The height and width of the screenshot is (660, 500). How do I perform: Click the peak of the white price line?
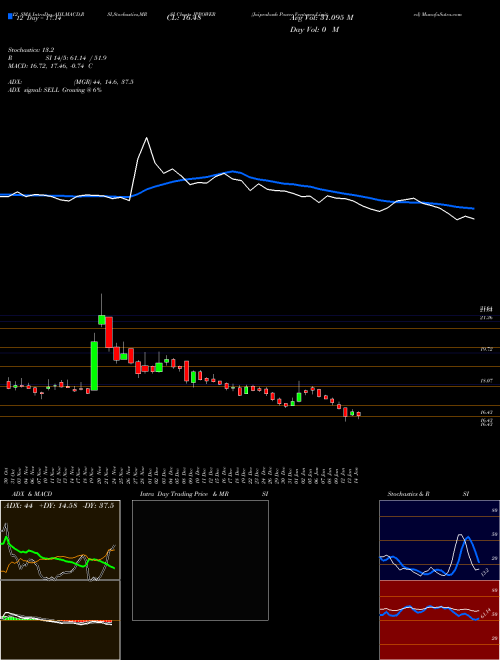(146, 138)
